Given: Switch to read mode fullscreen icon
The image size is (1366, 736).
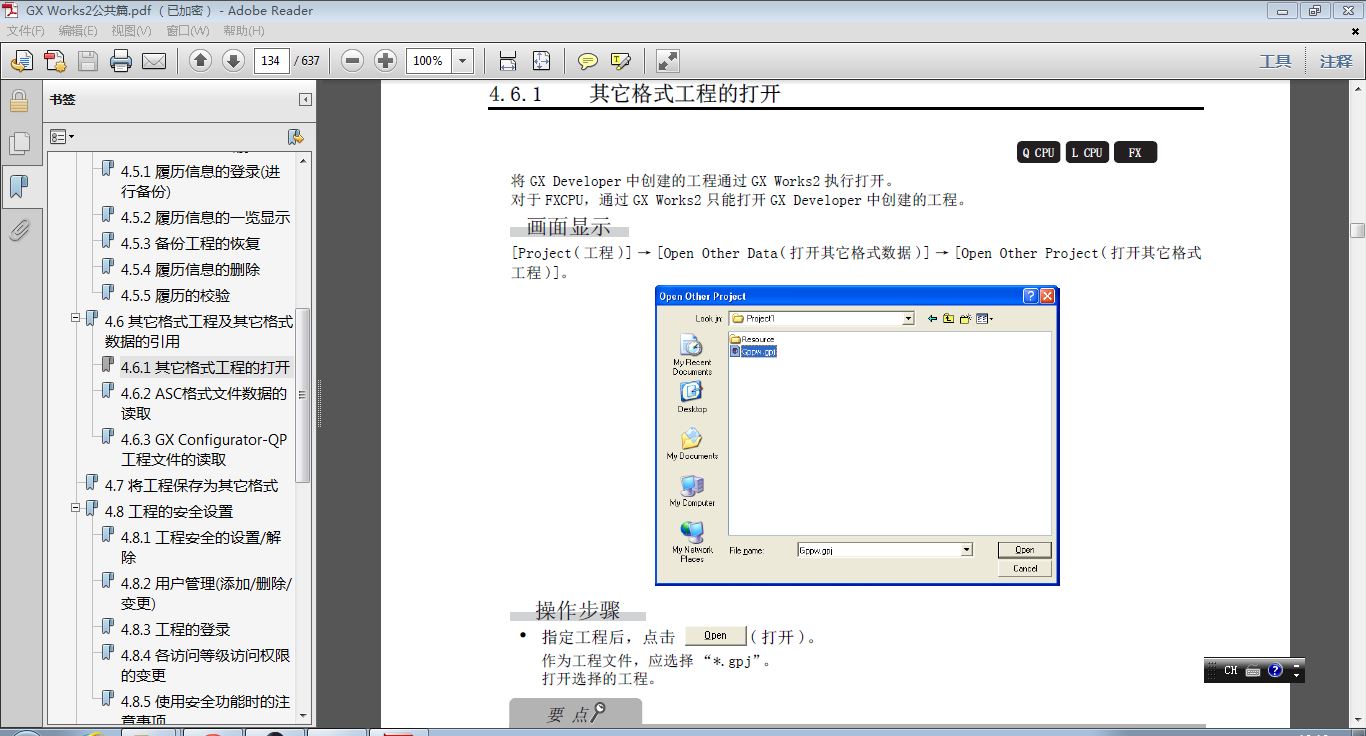Looking at the screenshot, I should pos(667,61).
